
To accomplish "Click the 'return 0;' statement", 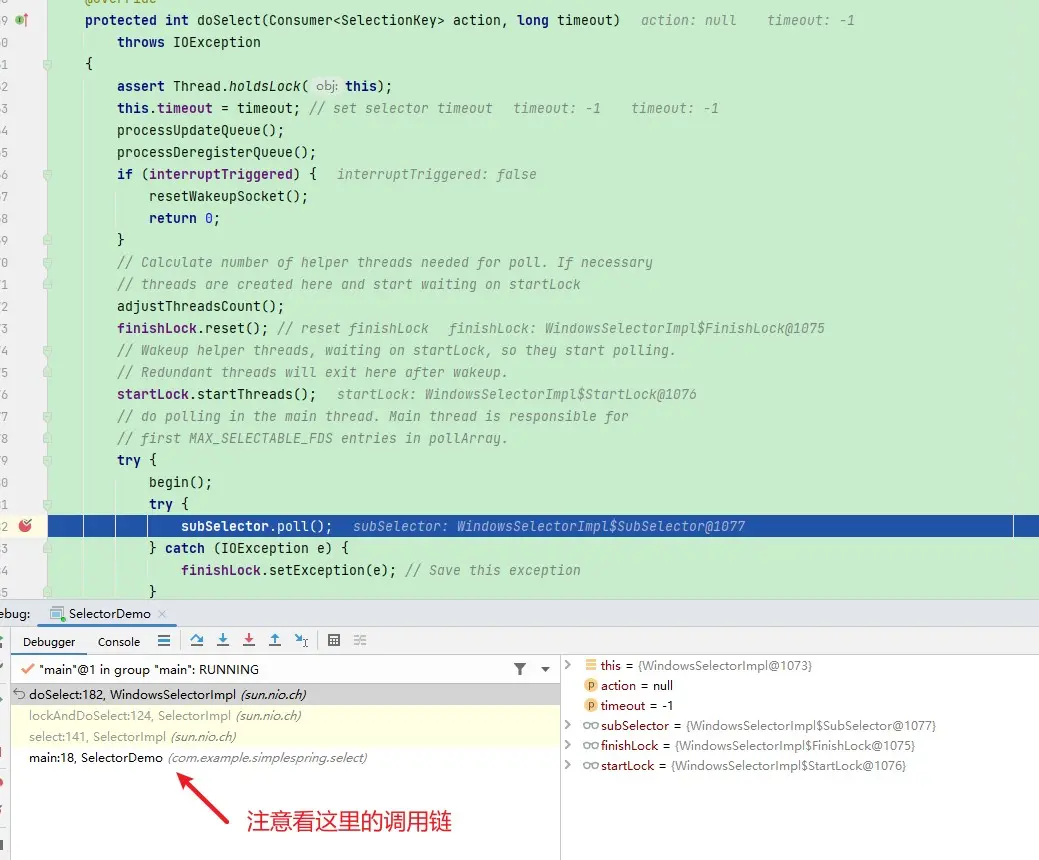I will [x=184, y=218].
